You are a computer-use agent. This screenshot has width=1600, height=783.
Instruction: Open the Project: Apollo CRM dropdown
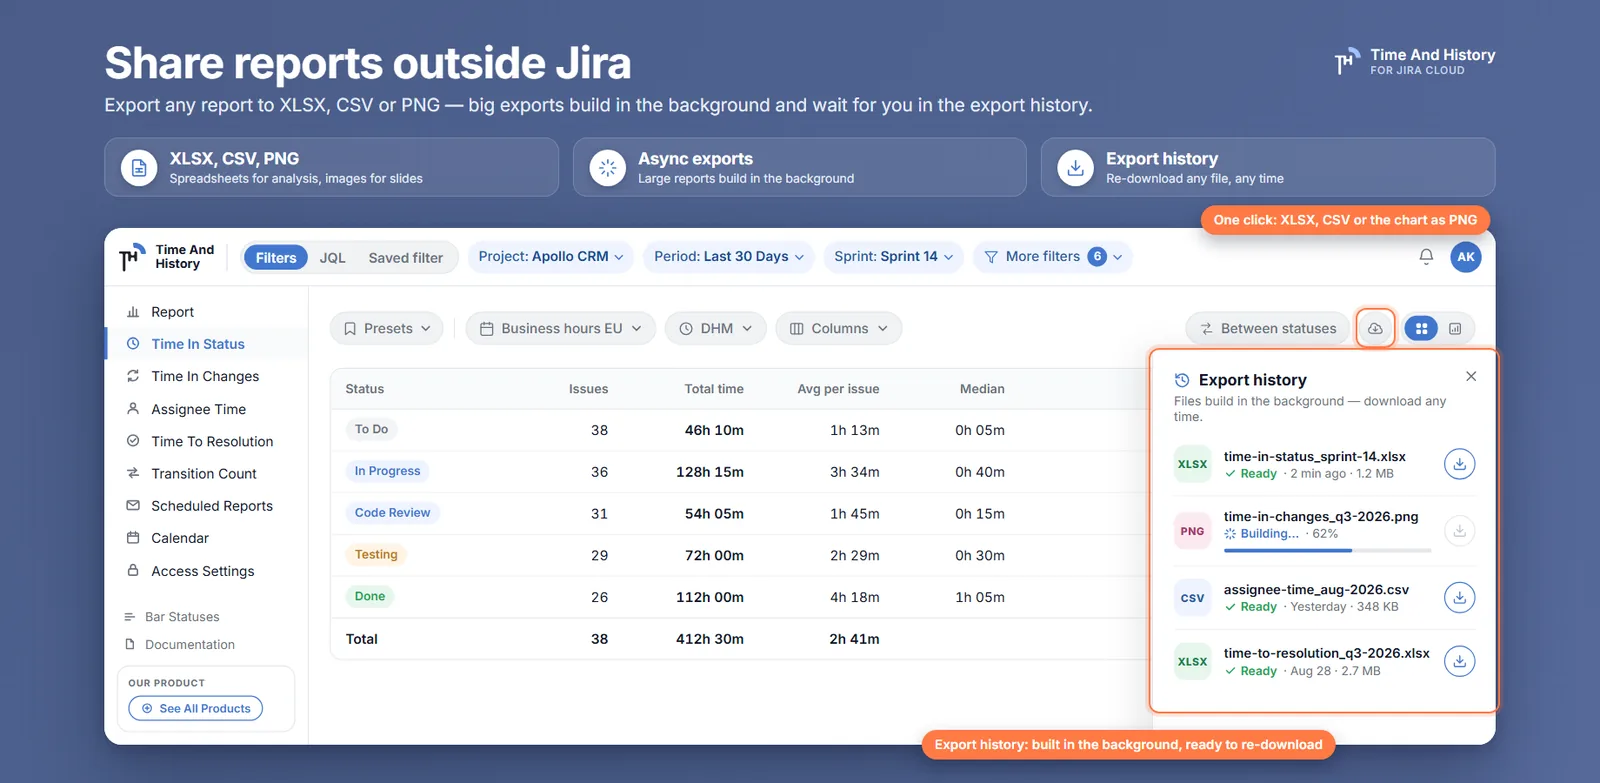tap(551, 257)
